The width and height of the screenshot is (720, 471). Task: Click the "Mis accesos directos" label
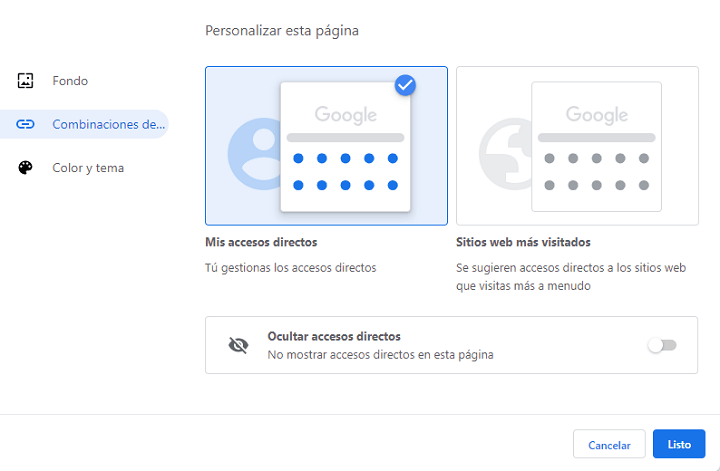[x=261, y=242]
